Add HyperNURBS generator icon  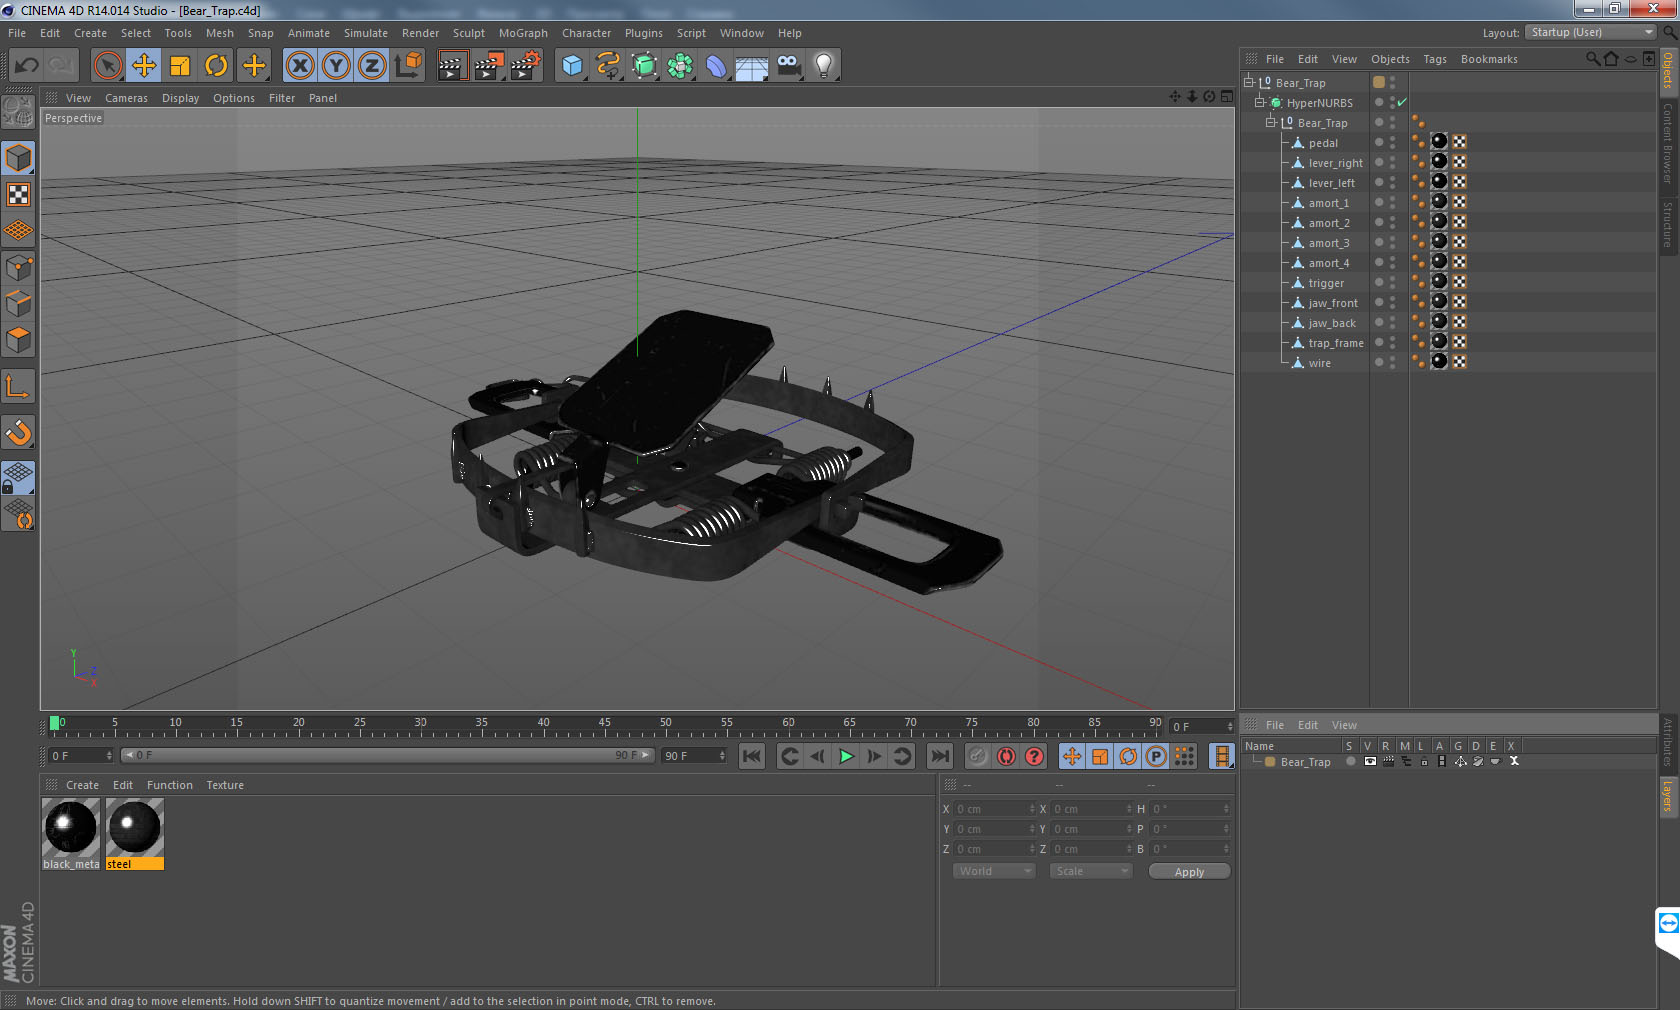tap(644, 66)
